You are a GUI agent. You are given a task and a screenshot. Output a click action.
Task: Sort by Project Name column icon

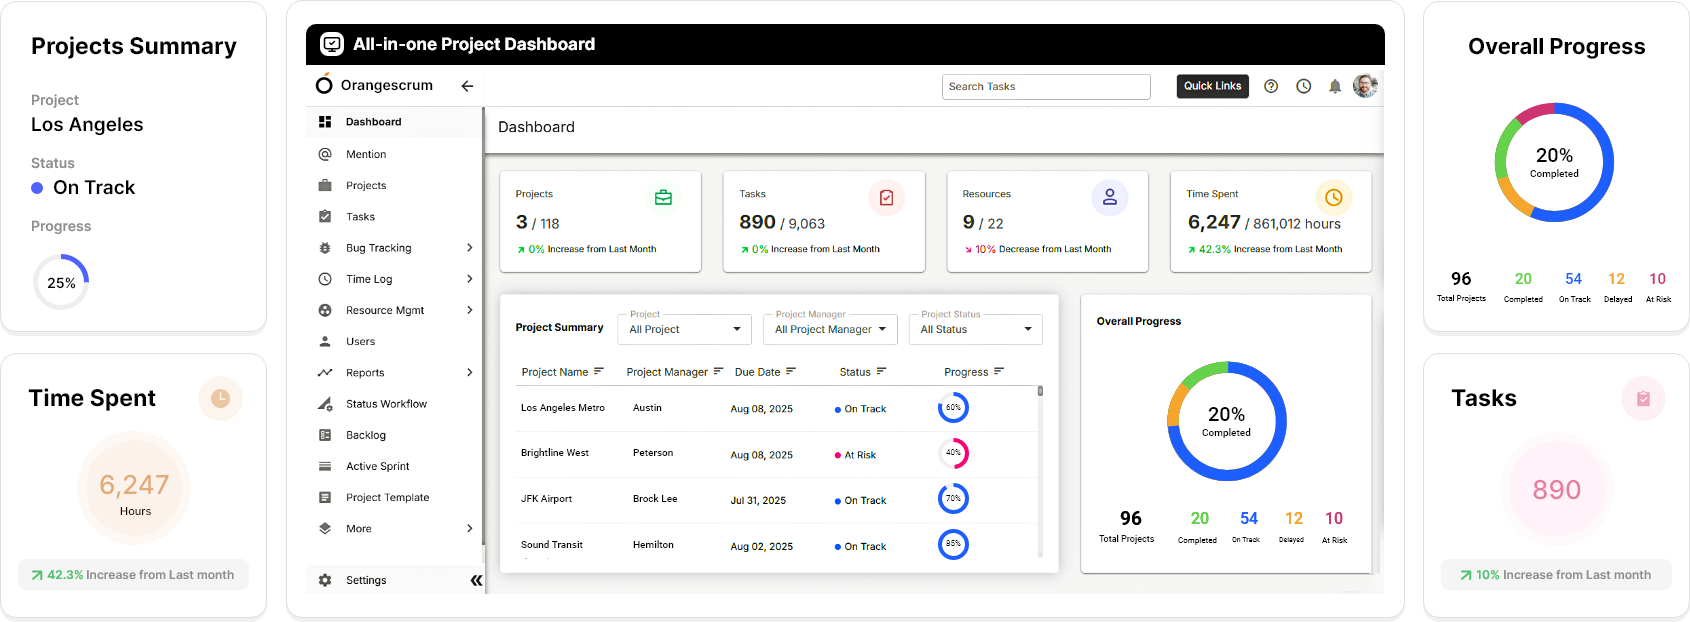click(599, 371)
